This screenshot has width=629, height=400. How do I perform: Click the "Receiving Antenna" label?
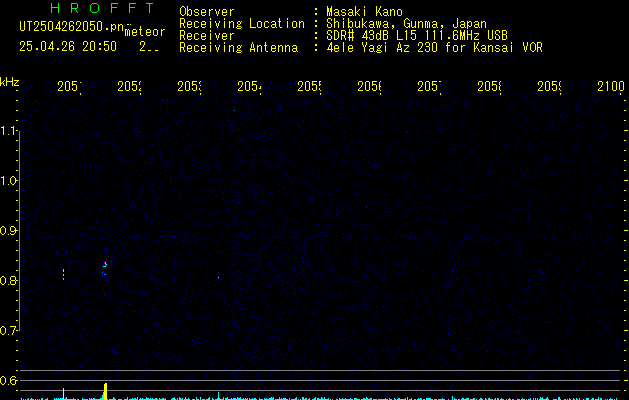point(238,48)
